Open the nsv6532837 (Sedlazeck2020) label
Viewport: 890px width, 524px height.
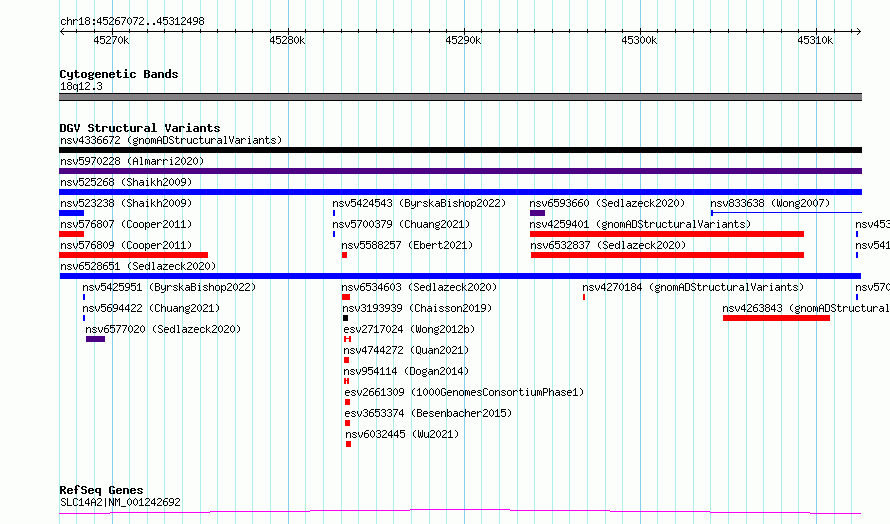pyautogui.click(x=608, y=245)
